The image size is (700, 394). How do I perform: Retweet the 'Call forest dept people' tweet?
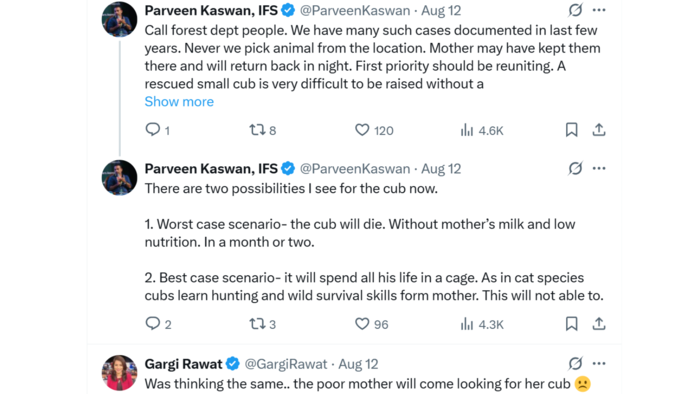pyautogui.click(x=257, y=130)
